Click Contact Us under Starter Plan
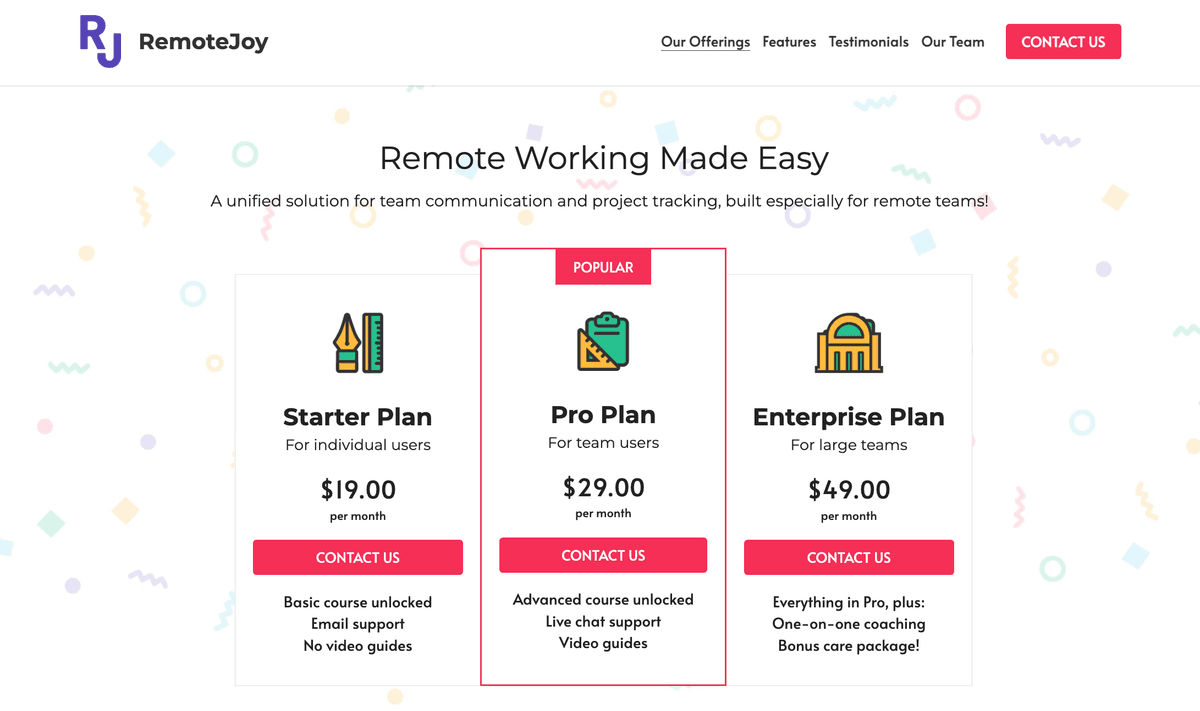Image resolution: width=1200 pixels, height=711 pixels. (x=358, y=558)
